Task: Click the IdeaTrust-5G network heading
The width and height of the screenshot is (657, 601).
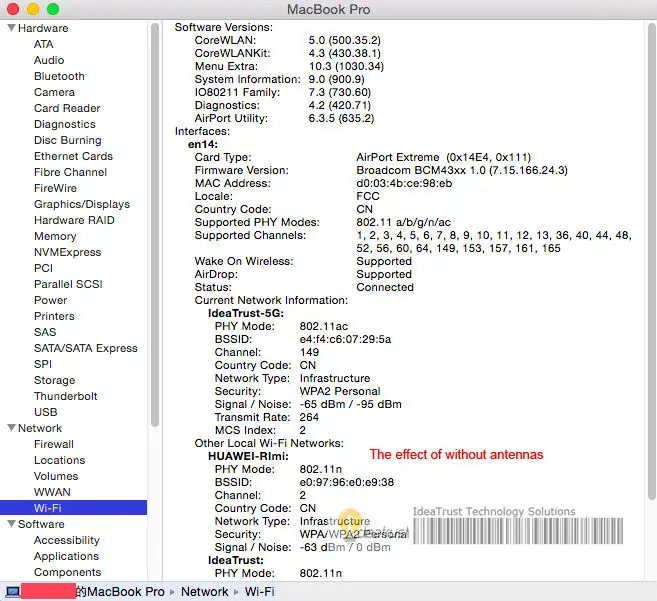Action: pos(246,313)
